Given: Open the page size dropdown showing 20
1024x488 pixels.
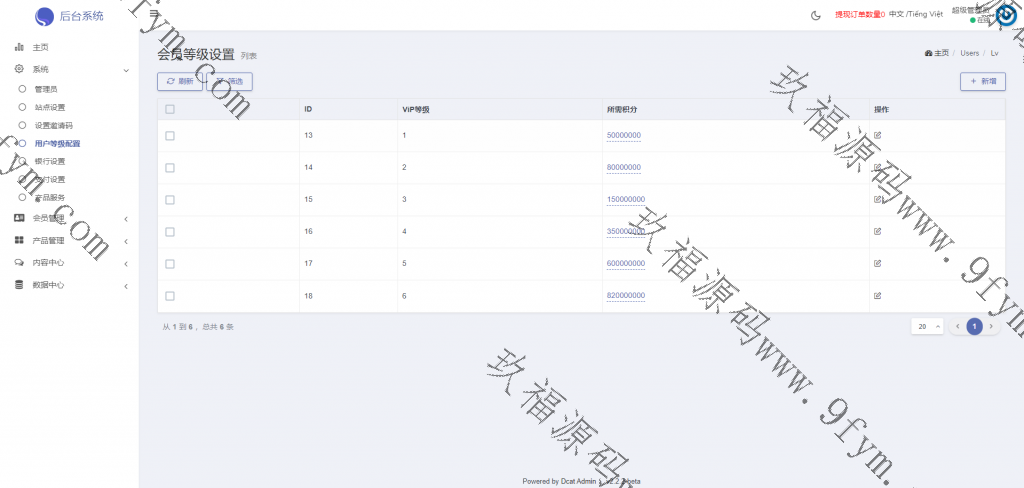Looking at the screenshot, I should [x=926, y=326].
